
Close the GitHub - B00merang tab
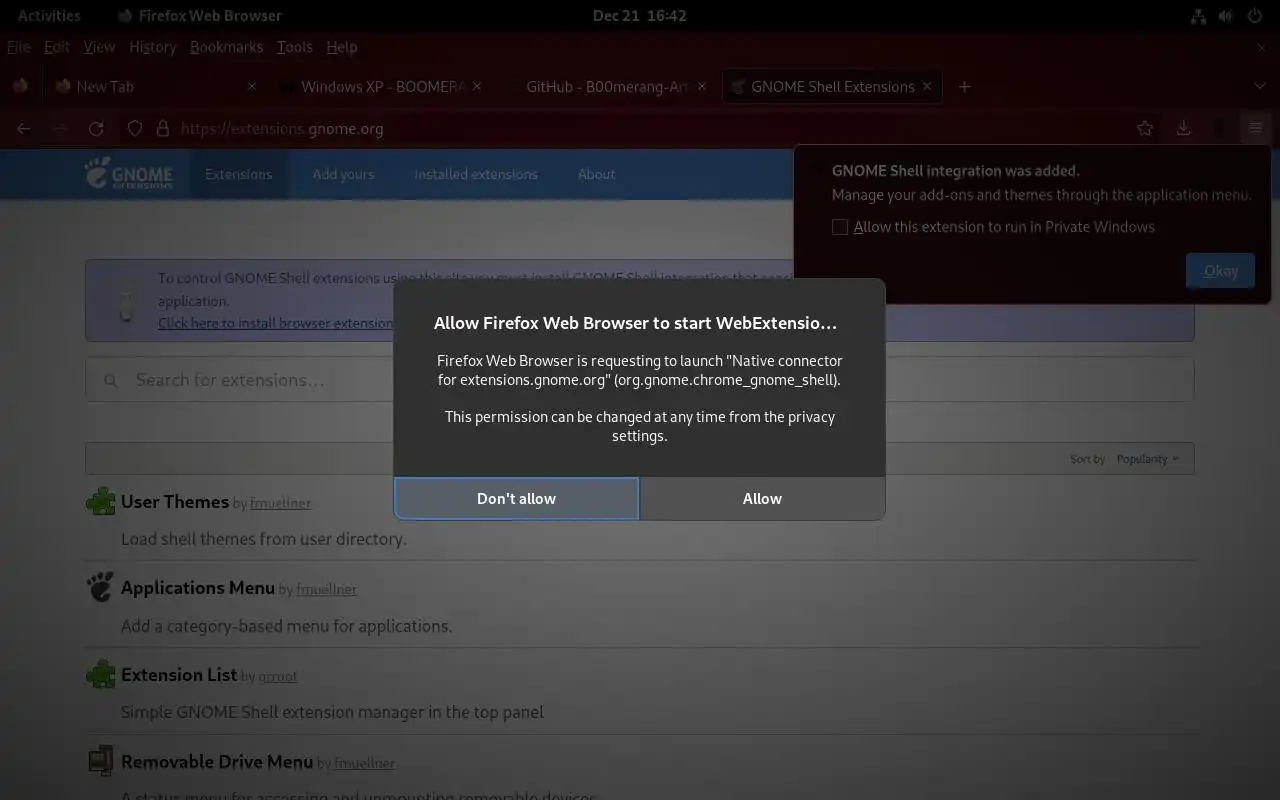(702, 87)
